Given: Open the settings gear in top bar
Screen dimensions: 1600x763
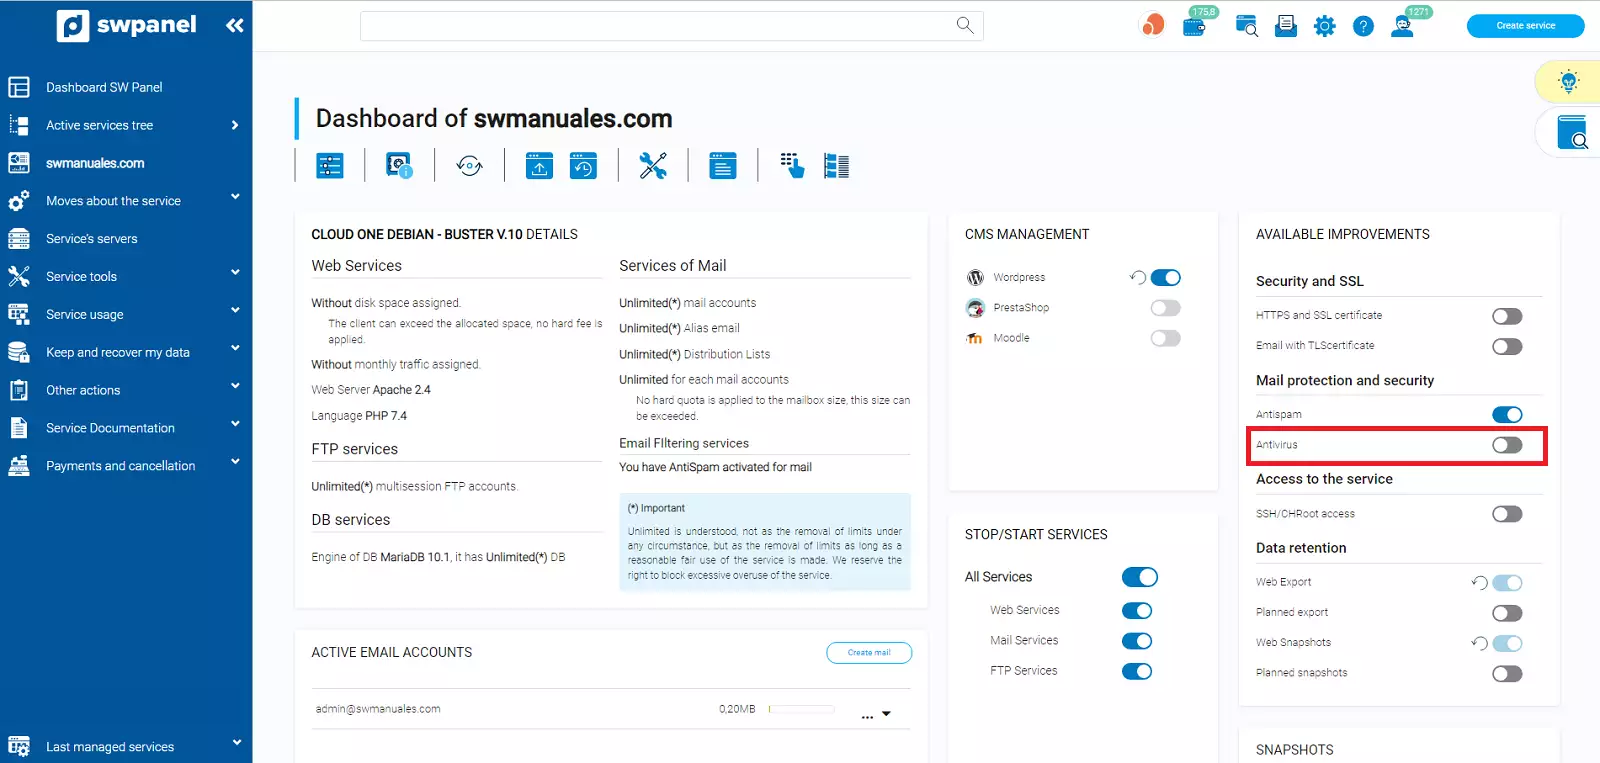Looking at the screenshot, I should pyautogui.click(x=1325, y=27).
